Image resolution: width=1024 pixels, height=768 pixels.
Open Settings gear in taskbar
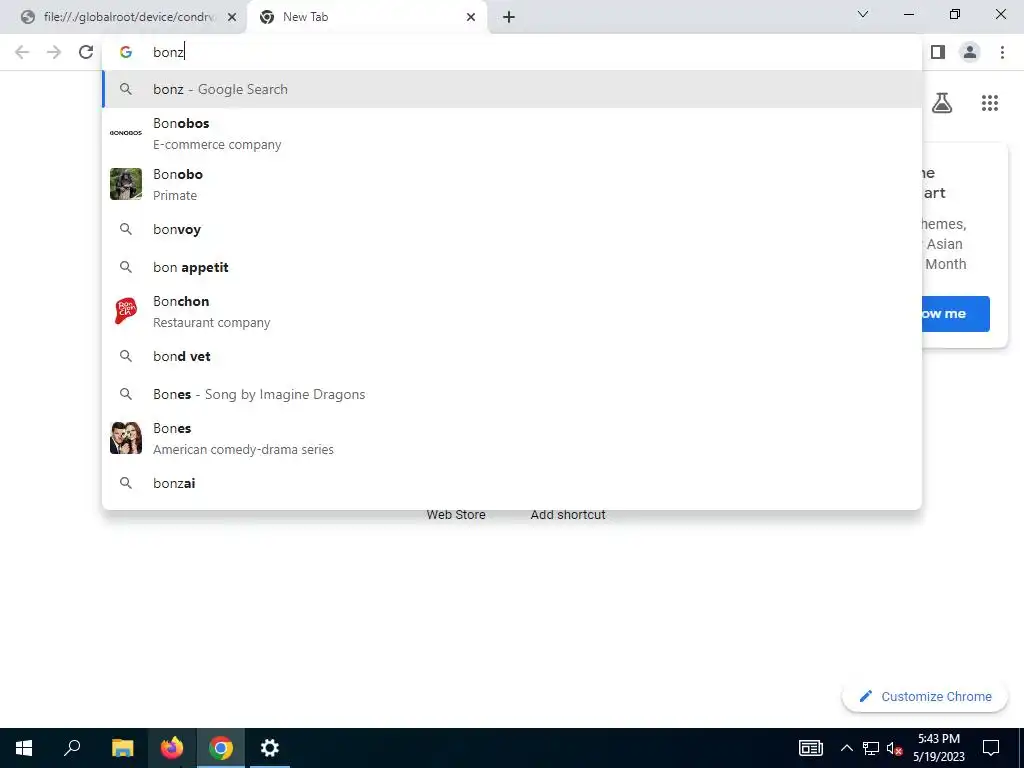[270, 748]
